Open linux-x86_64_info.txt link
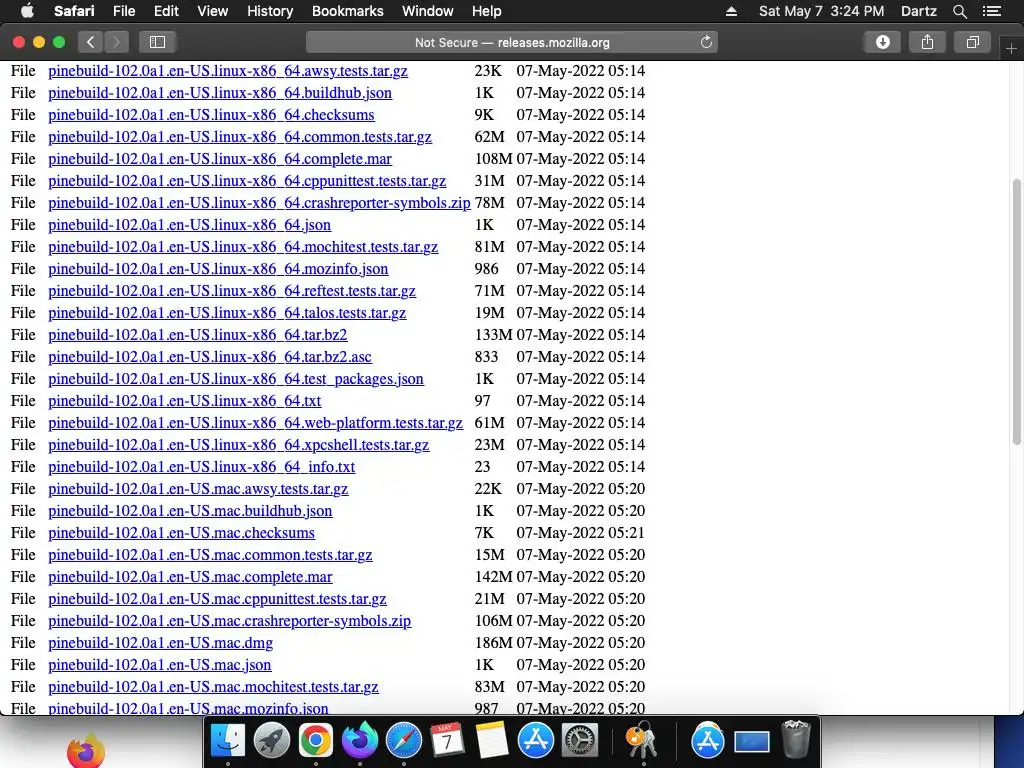Image resolution: width=1024 pixels, height=768 pixels. [x=202, y=467]
